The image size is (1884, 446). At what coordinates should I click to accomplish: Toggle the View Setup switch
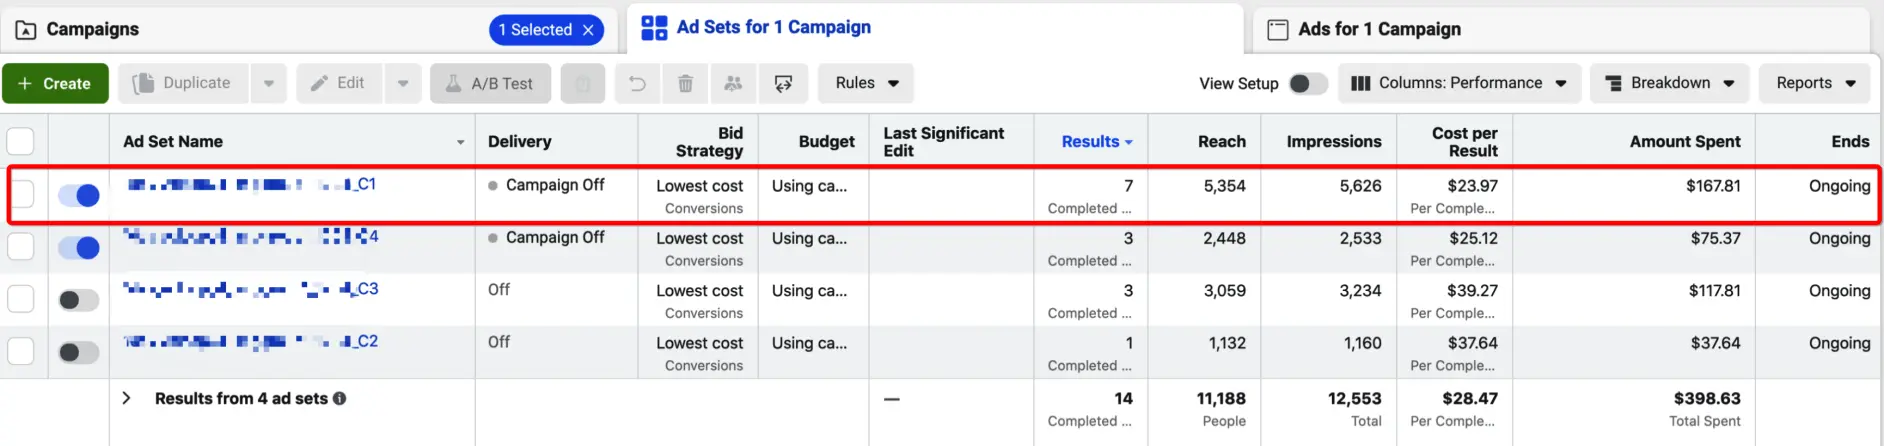(1307, 84)
